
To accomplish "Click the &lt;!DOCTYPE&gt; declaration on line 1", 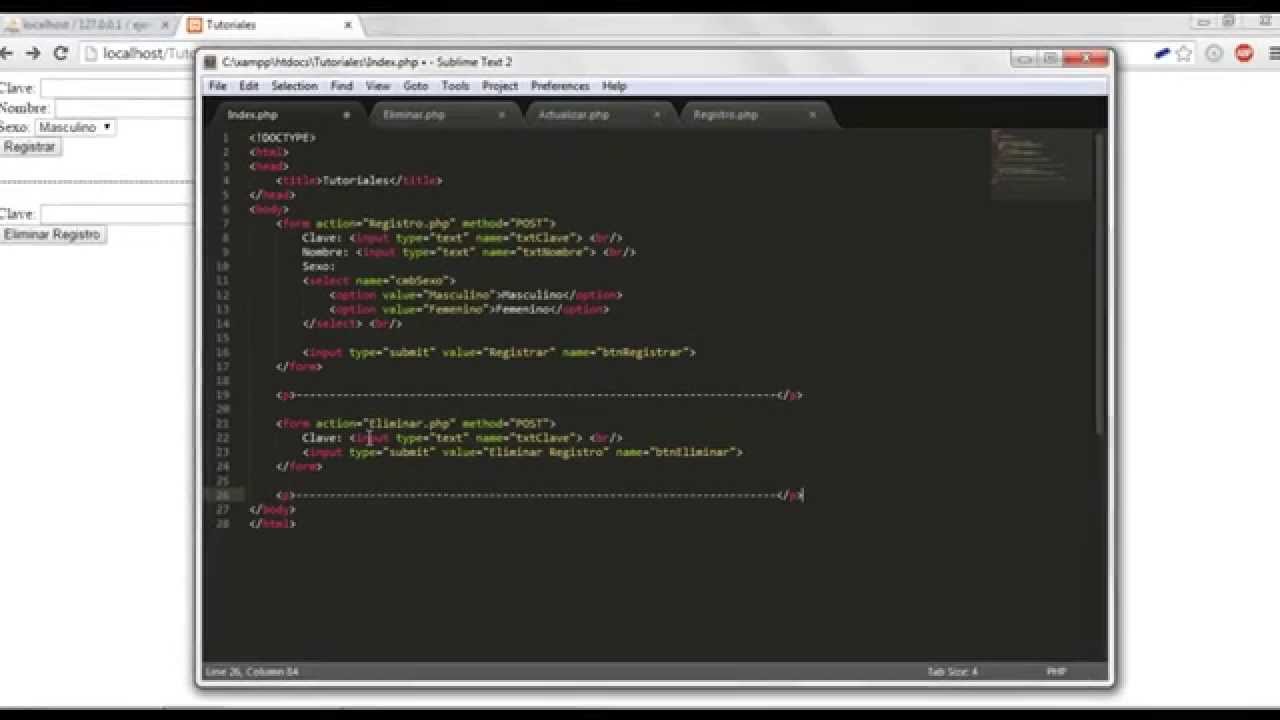I will click(x=282, y=138).
